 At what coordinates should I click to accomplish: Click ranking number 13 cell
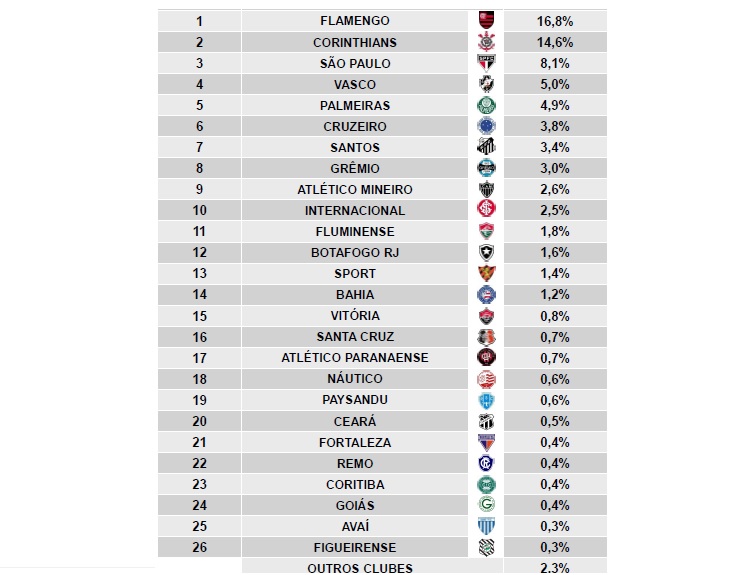point(200,273)
